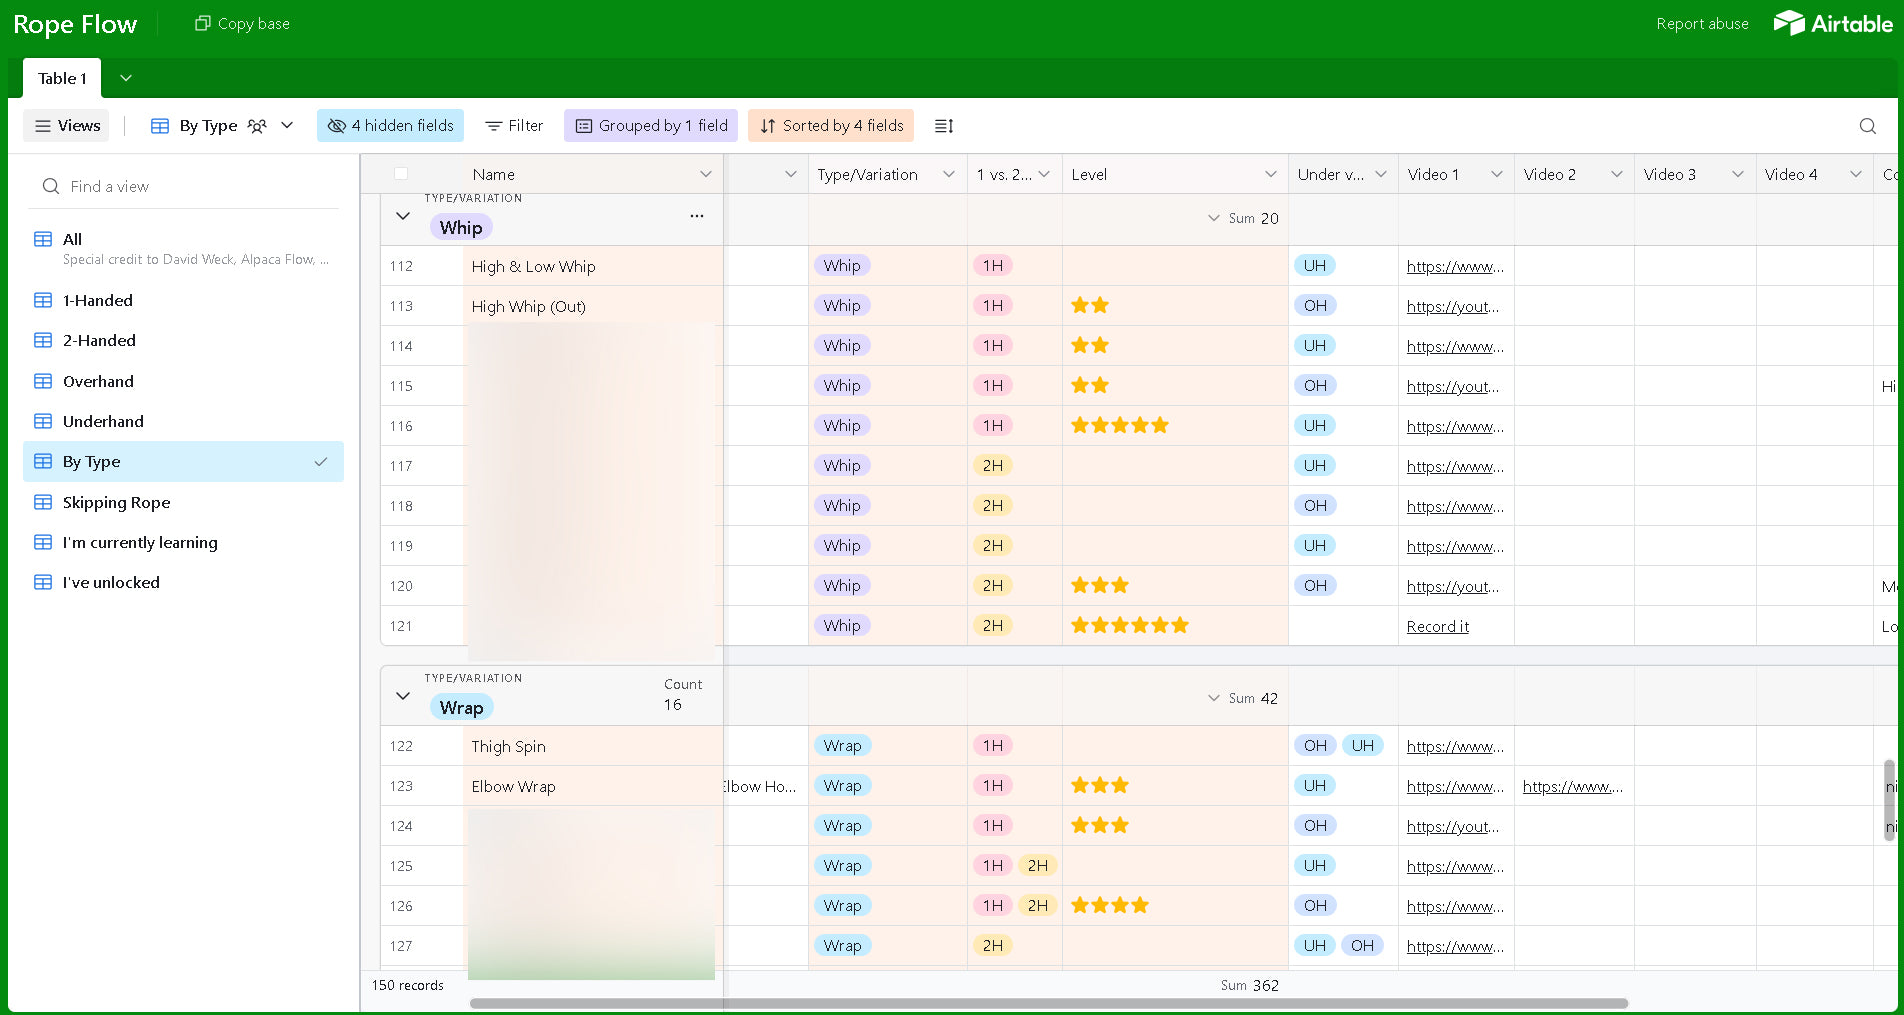The image size is (1904, 1015).
Task: Click the Airtable logo
Action: pyautogui.click(x=1833, y=23)
